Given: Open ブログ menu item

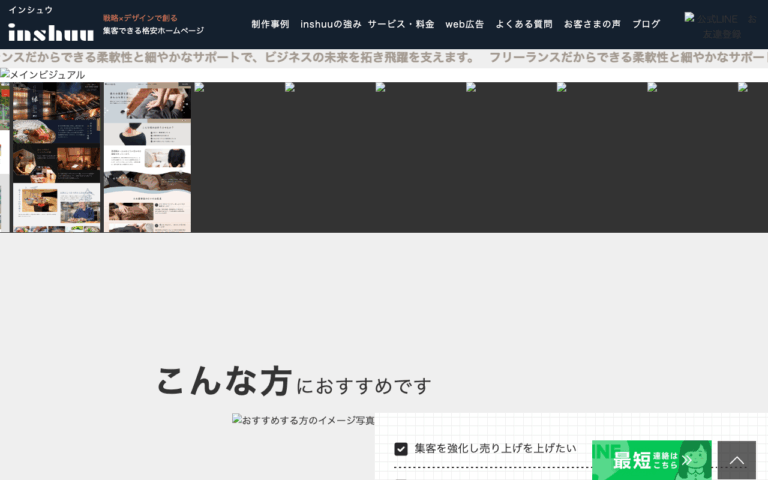Looking at the screenshot, I should (x=646, y=24).
